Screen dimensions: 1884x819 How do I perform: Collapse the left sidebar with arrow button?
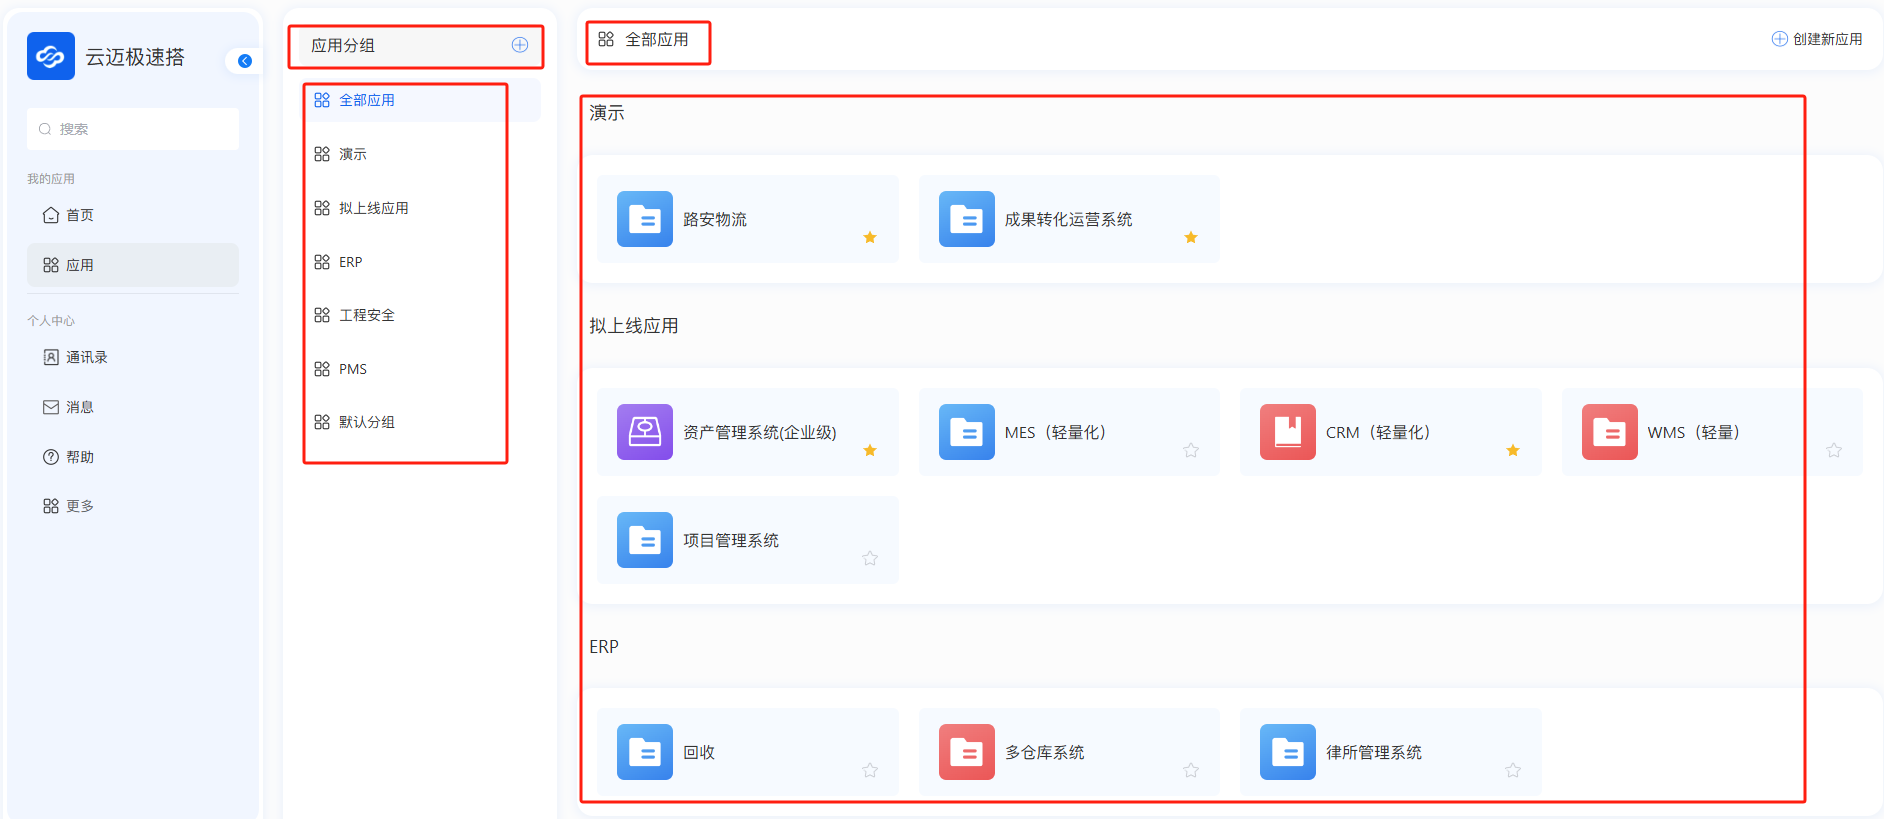[245, 61]
